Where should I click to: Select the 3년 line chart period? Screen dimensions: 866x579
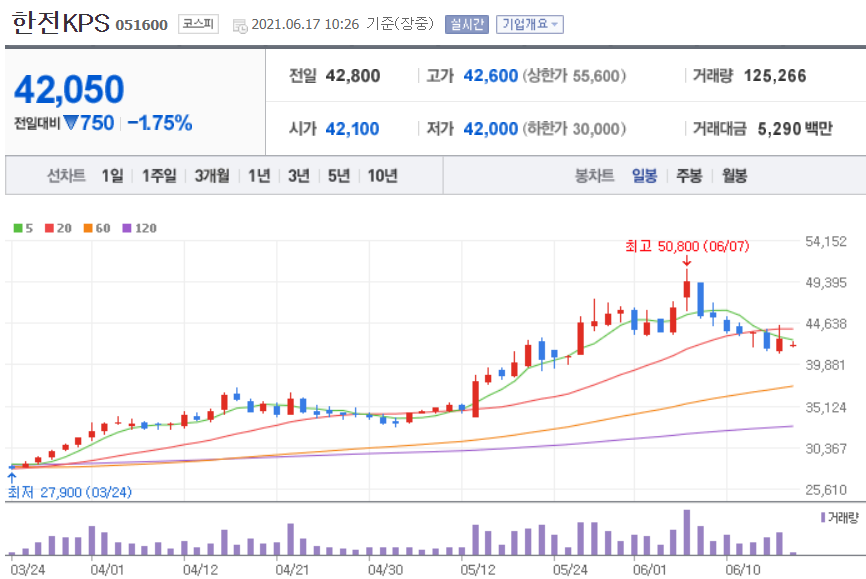(x=299, y=176)
